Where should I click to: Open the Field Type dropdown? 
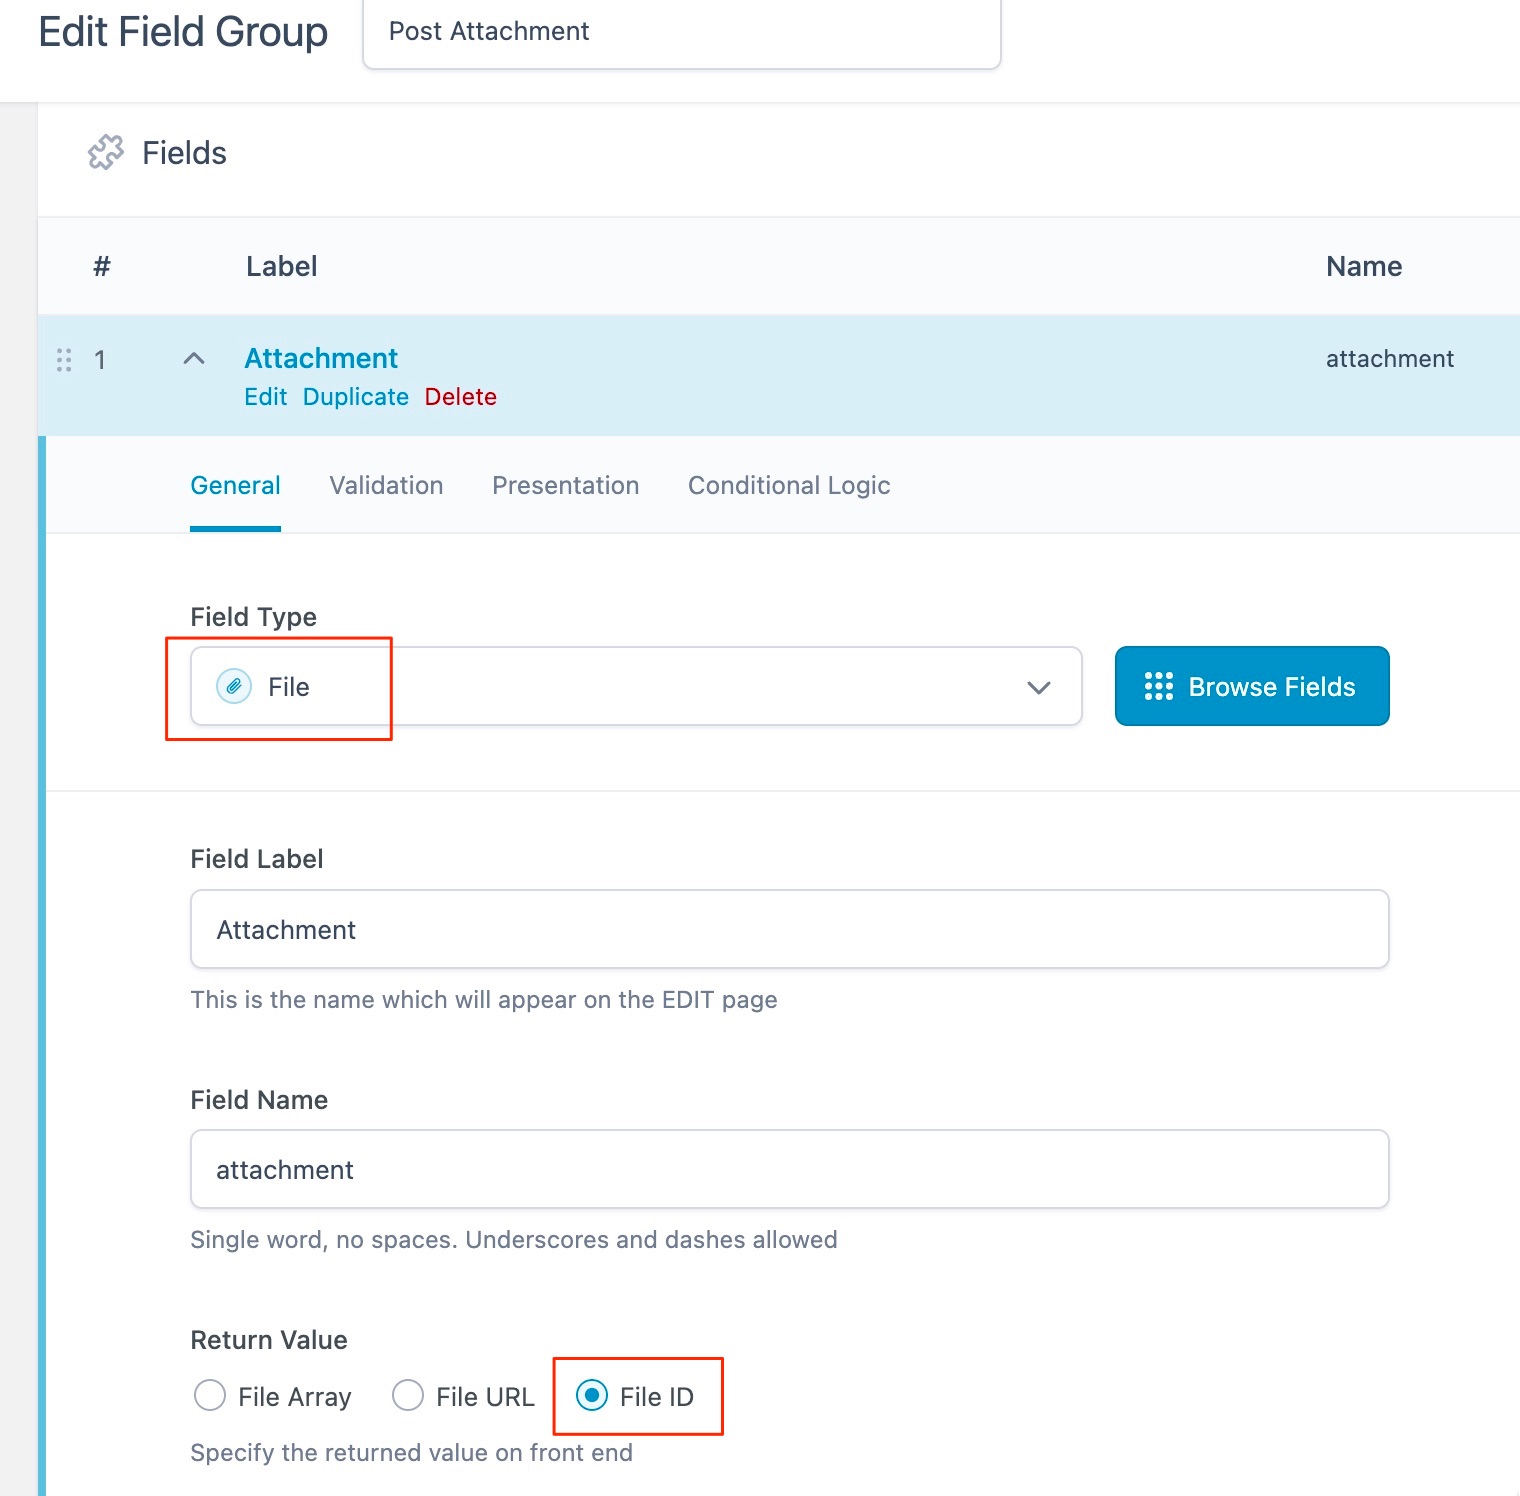[636, 687]
